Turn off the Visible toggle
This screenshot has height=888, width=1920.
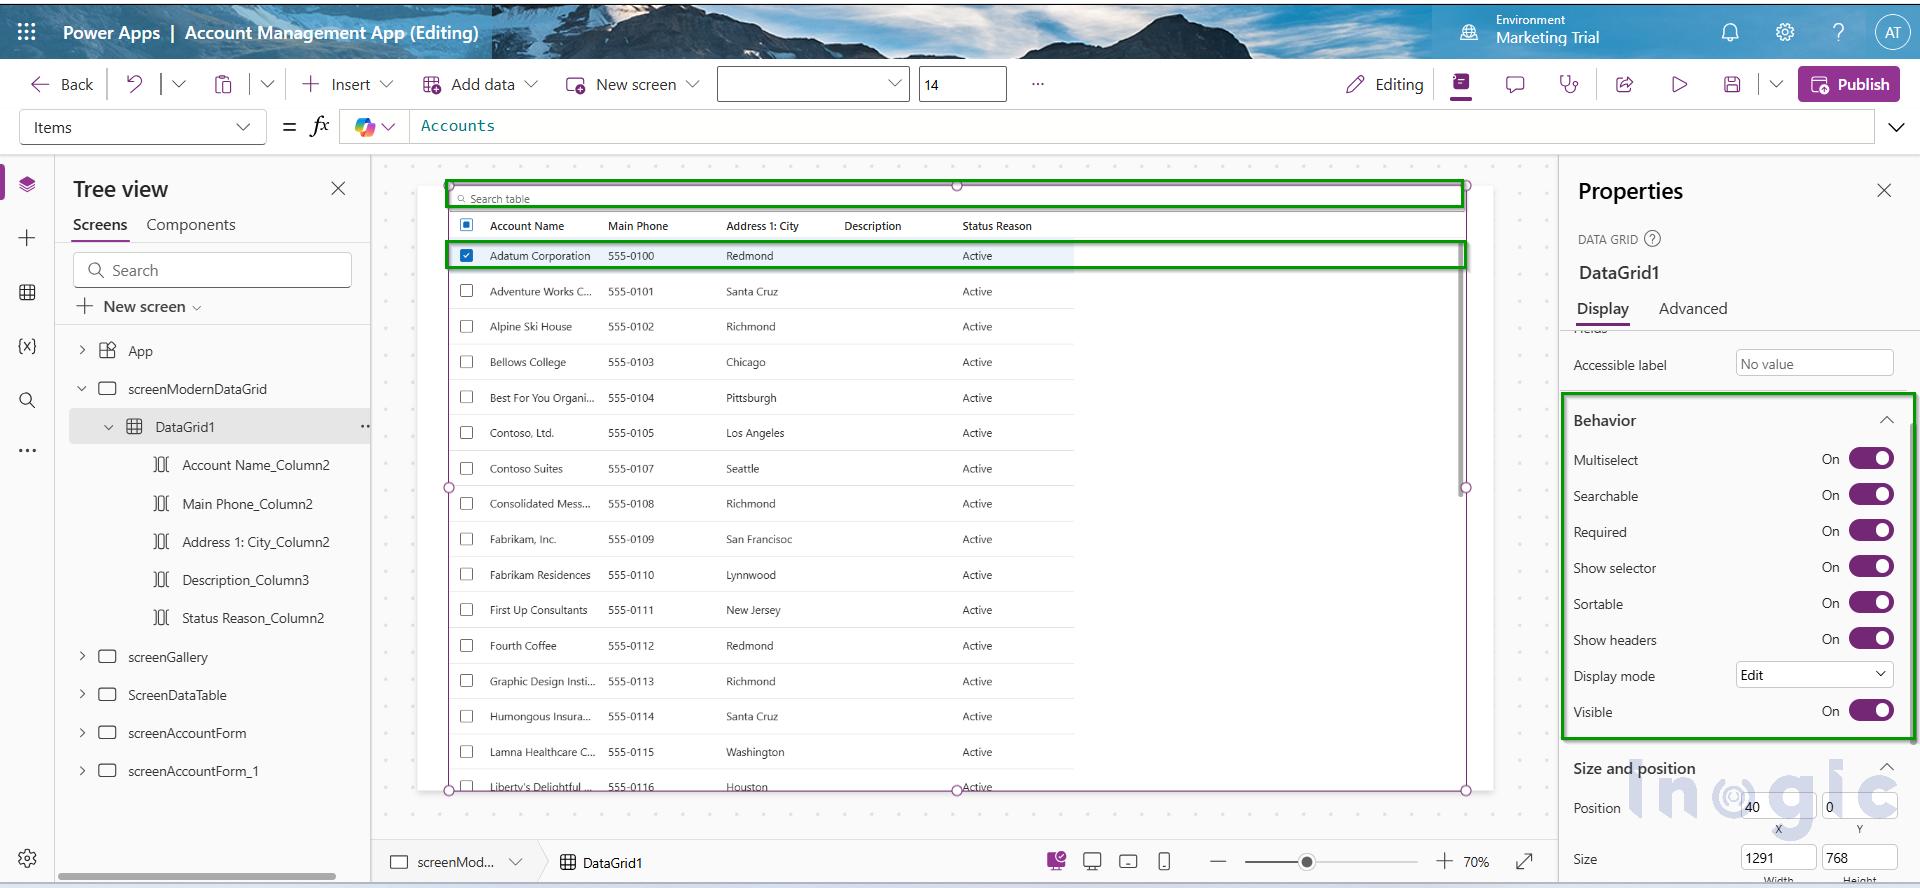click(x=1871, y=711)
